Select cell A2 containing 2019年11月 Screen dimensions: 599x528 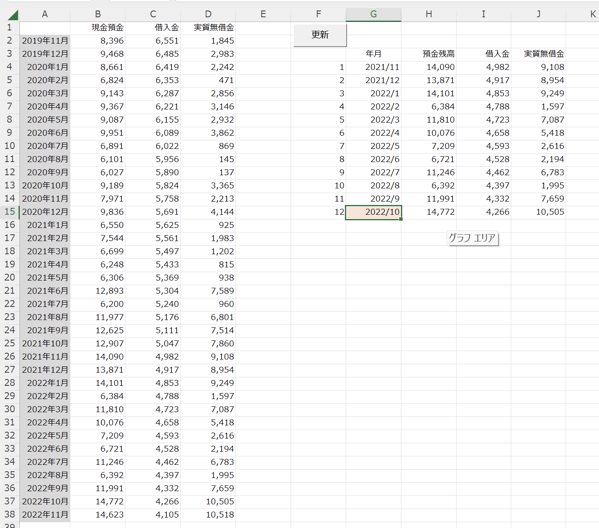(x=45, y=41)
